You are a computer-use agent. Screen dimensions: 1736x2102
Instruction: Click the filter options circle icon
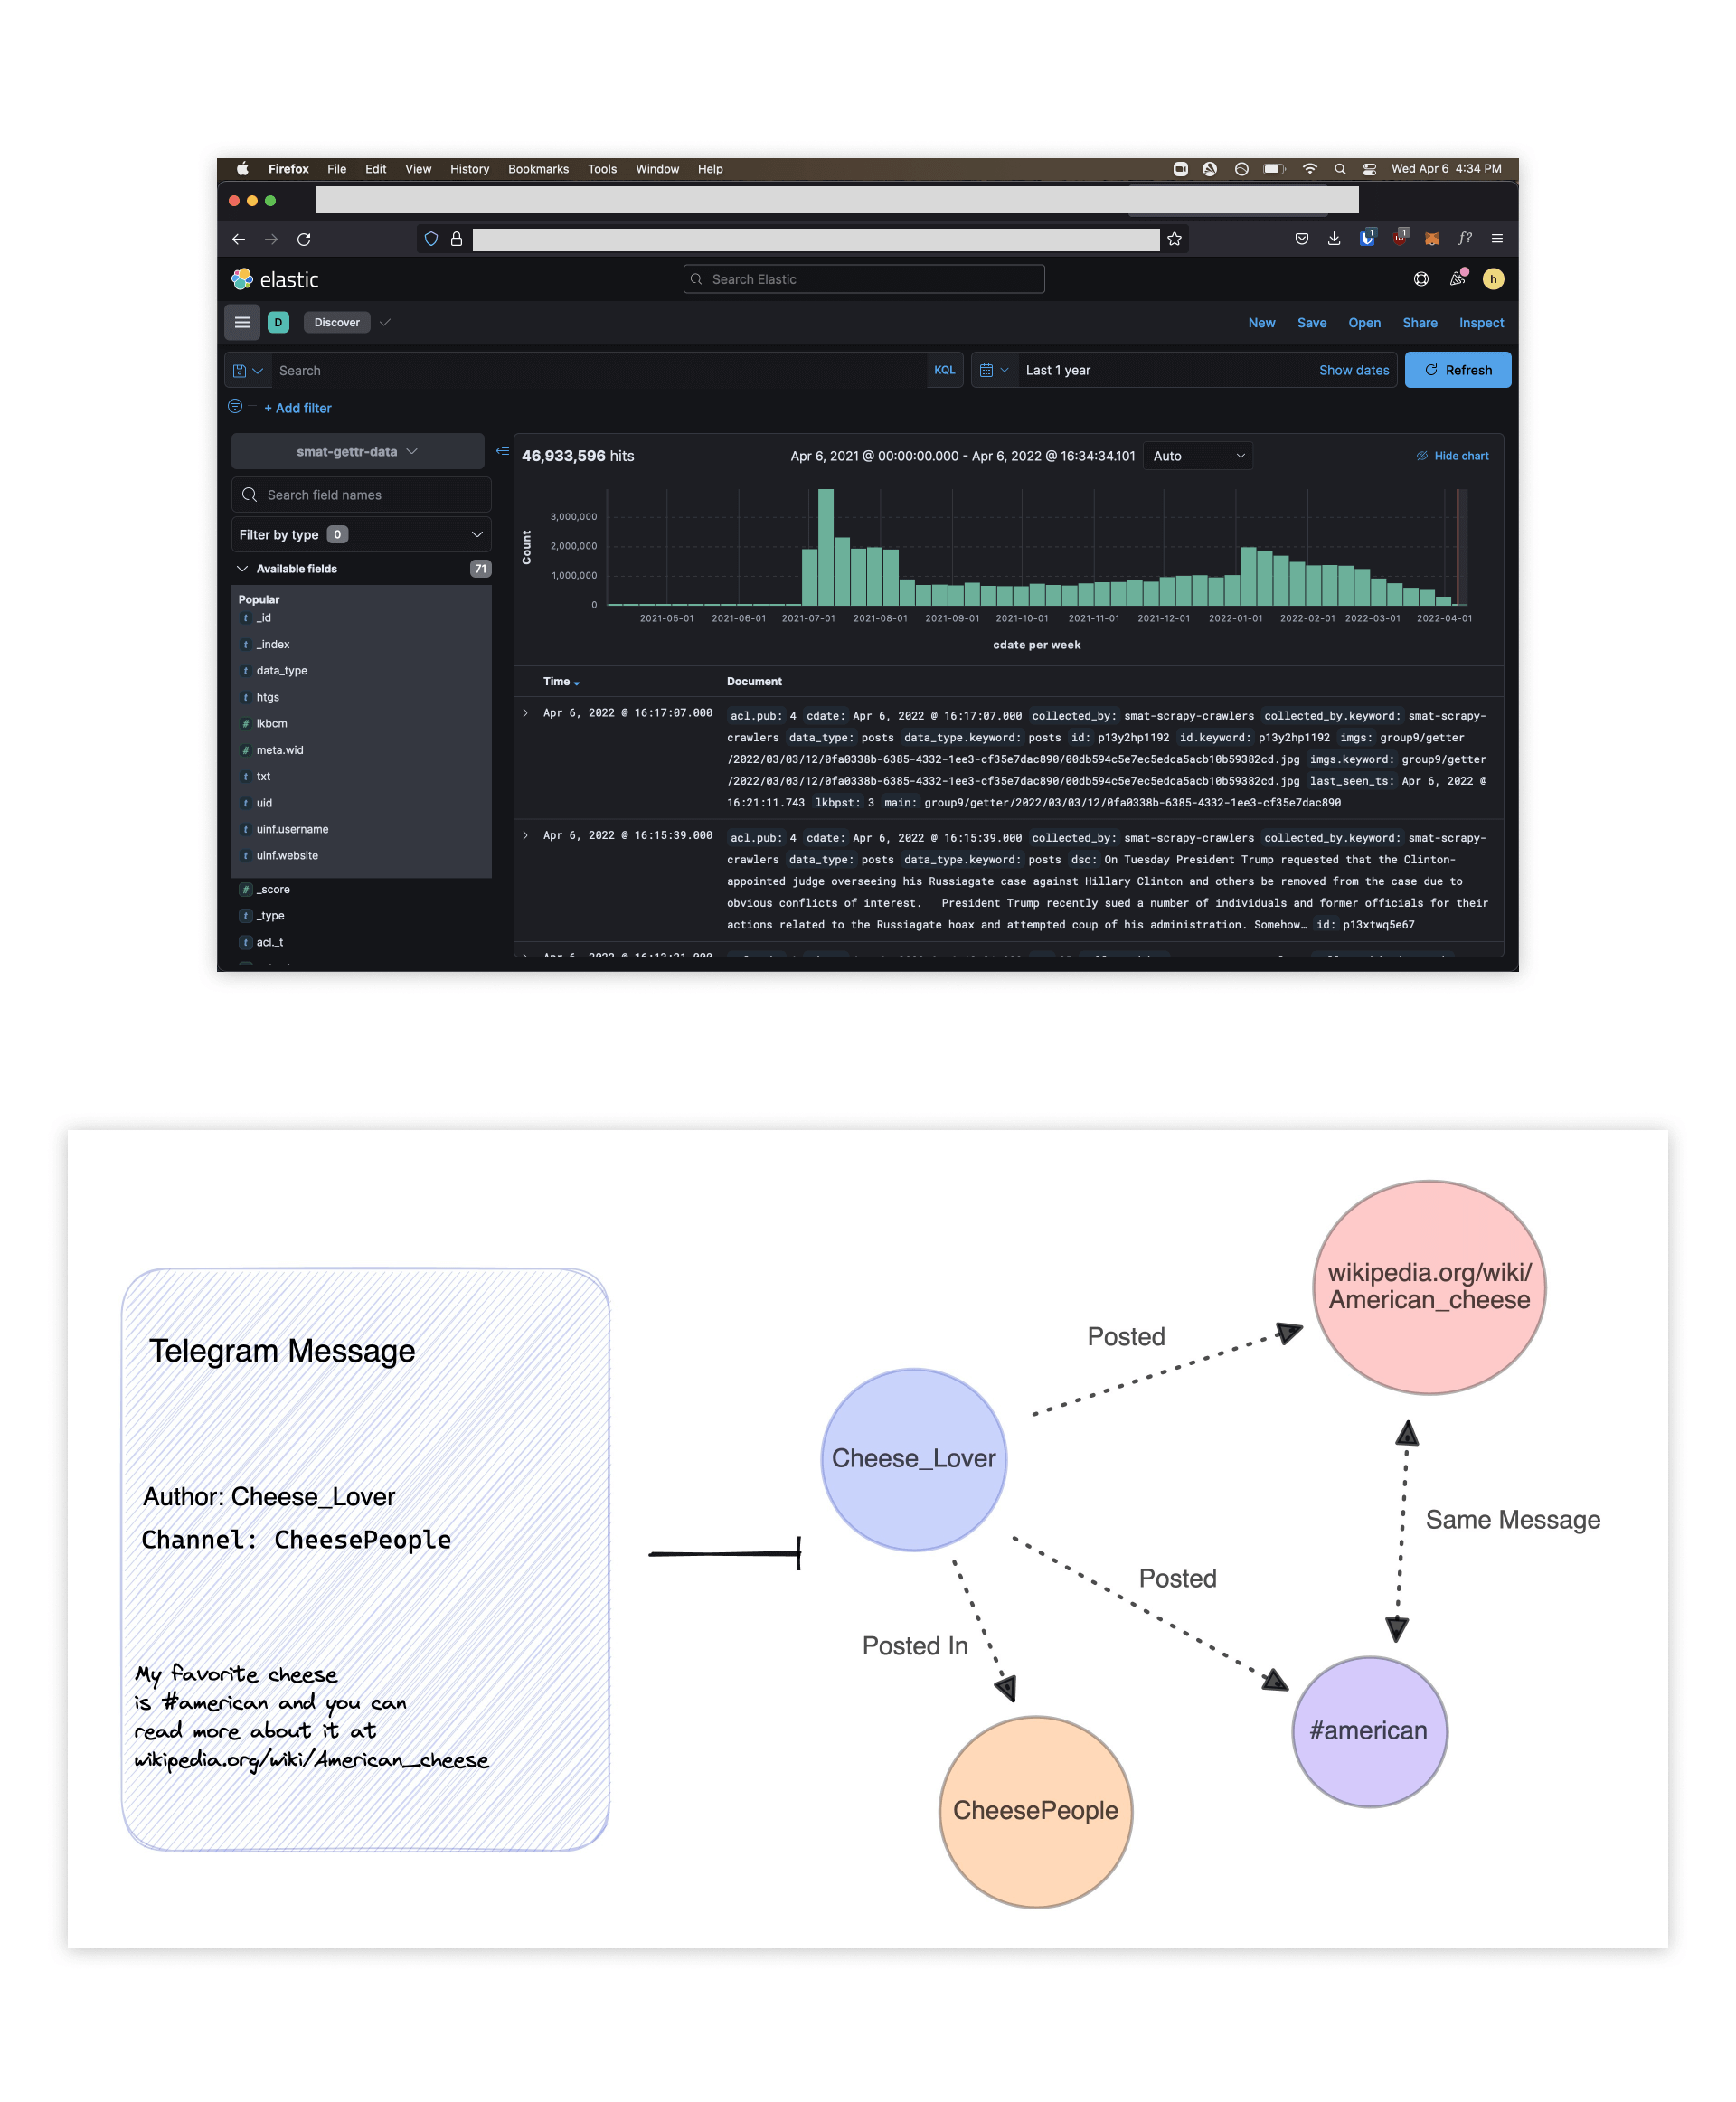(235, 406)
